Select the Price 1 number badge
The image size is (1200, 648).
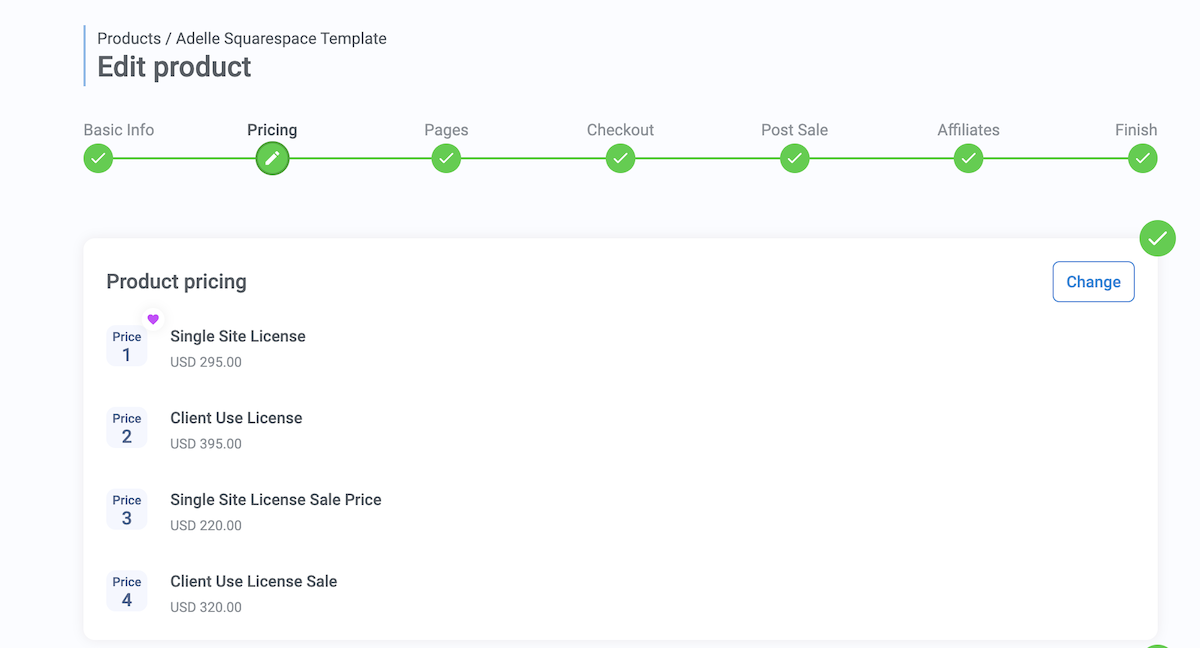[127, 347]
